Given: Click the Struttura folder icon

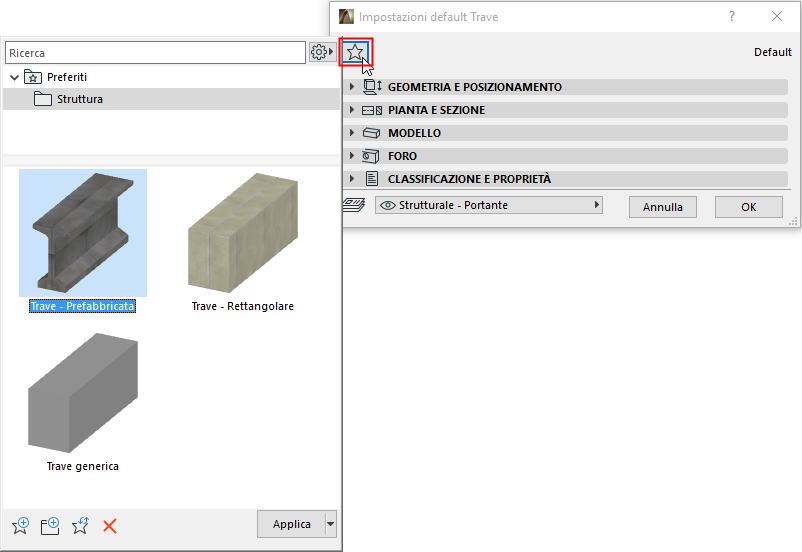Looking at the screenshot, I should click(x=42, y=99).
